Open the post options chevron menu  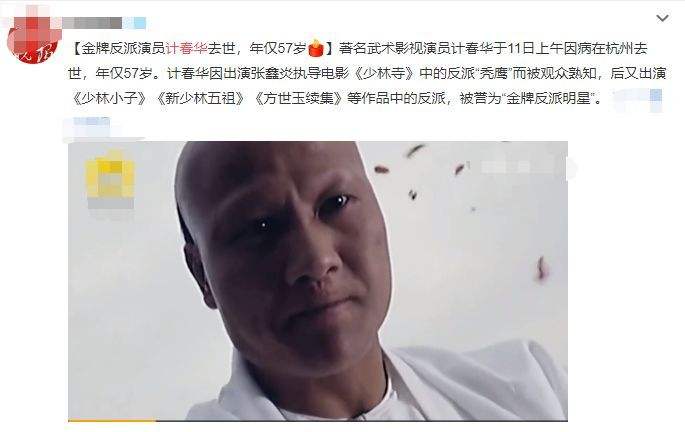662,18
